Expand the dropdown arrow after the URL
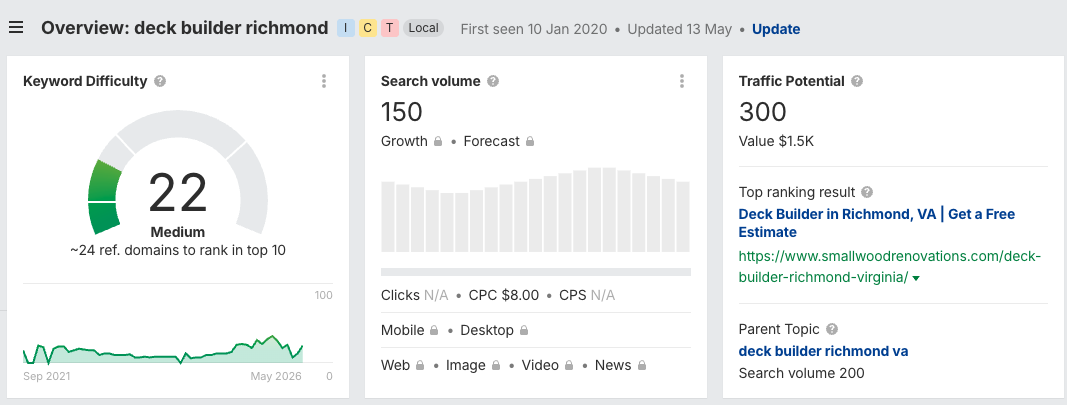The height and width of the screenshot is (405, 1067). [916, 278]
